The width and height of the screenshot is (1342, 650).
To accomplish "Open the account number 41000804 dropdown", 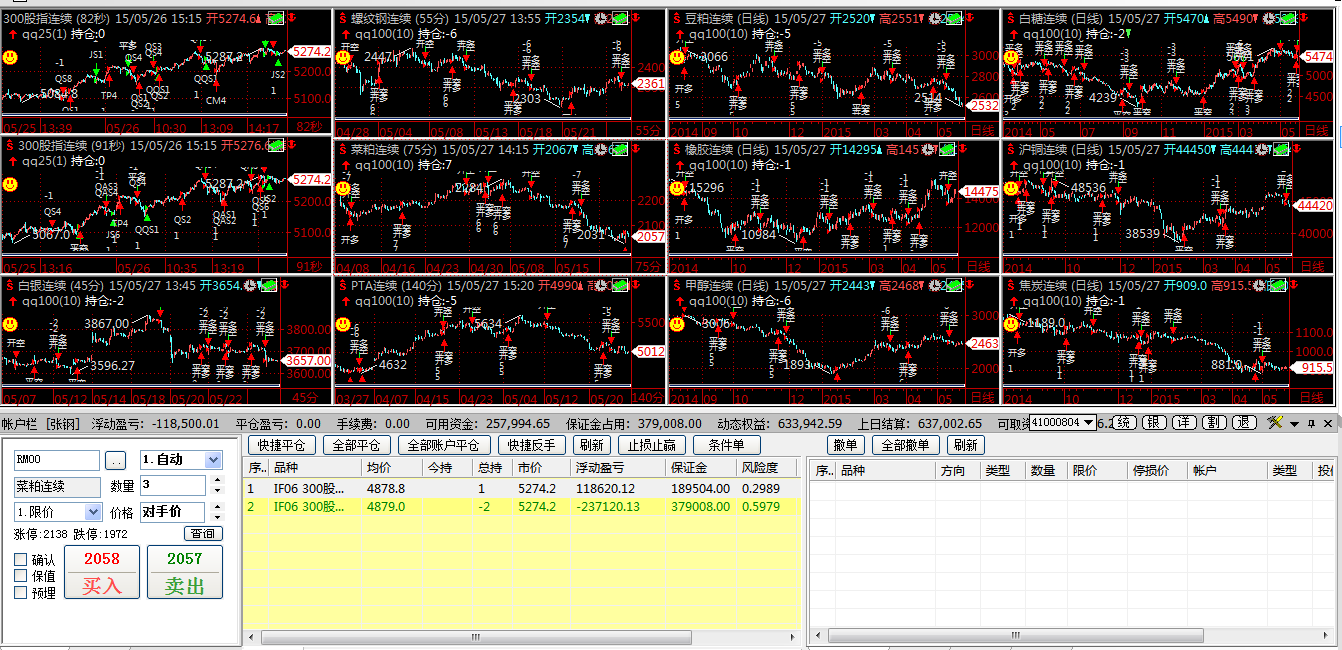I will (x=1088, y=423).
